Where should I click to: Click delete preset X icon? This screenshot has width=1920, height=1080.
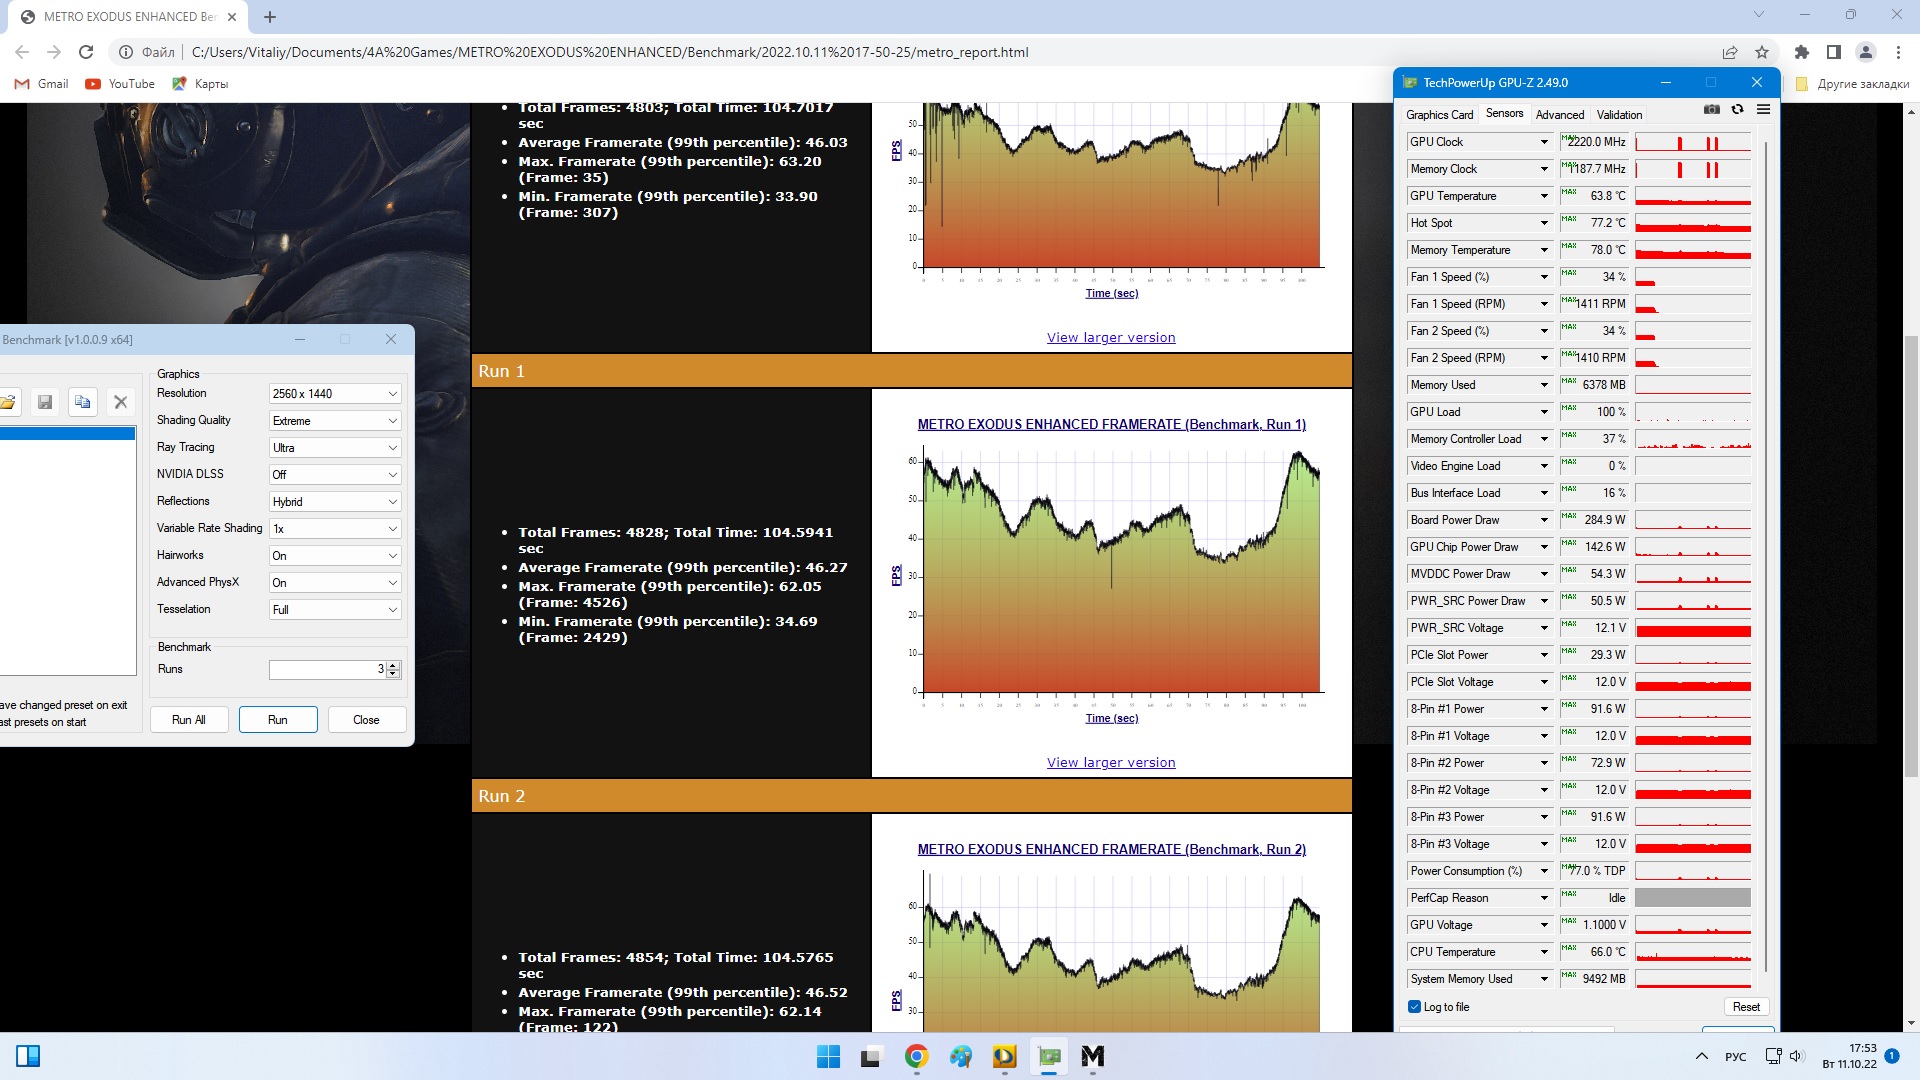[x=121, y=402]
